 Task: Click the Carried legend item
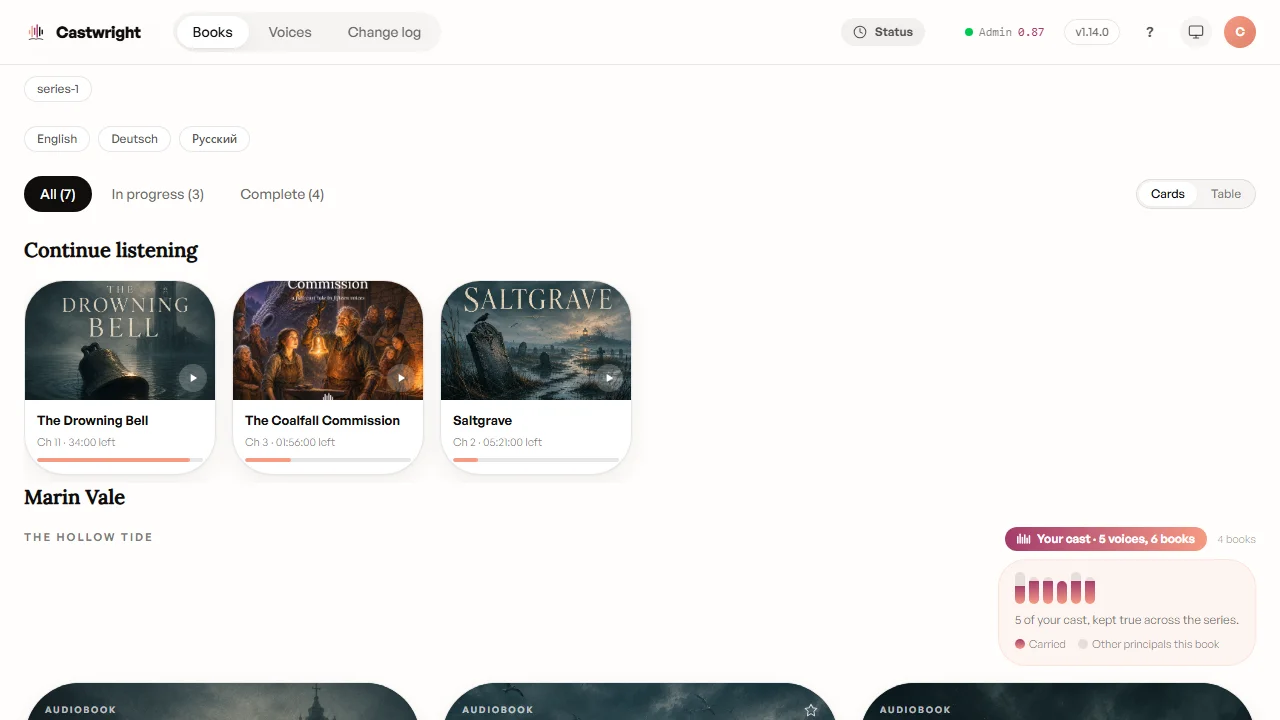pos(1040,644)
